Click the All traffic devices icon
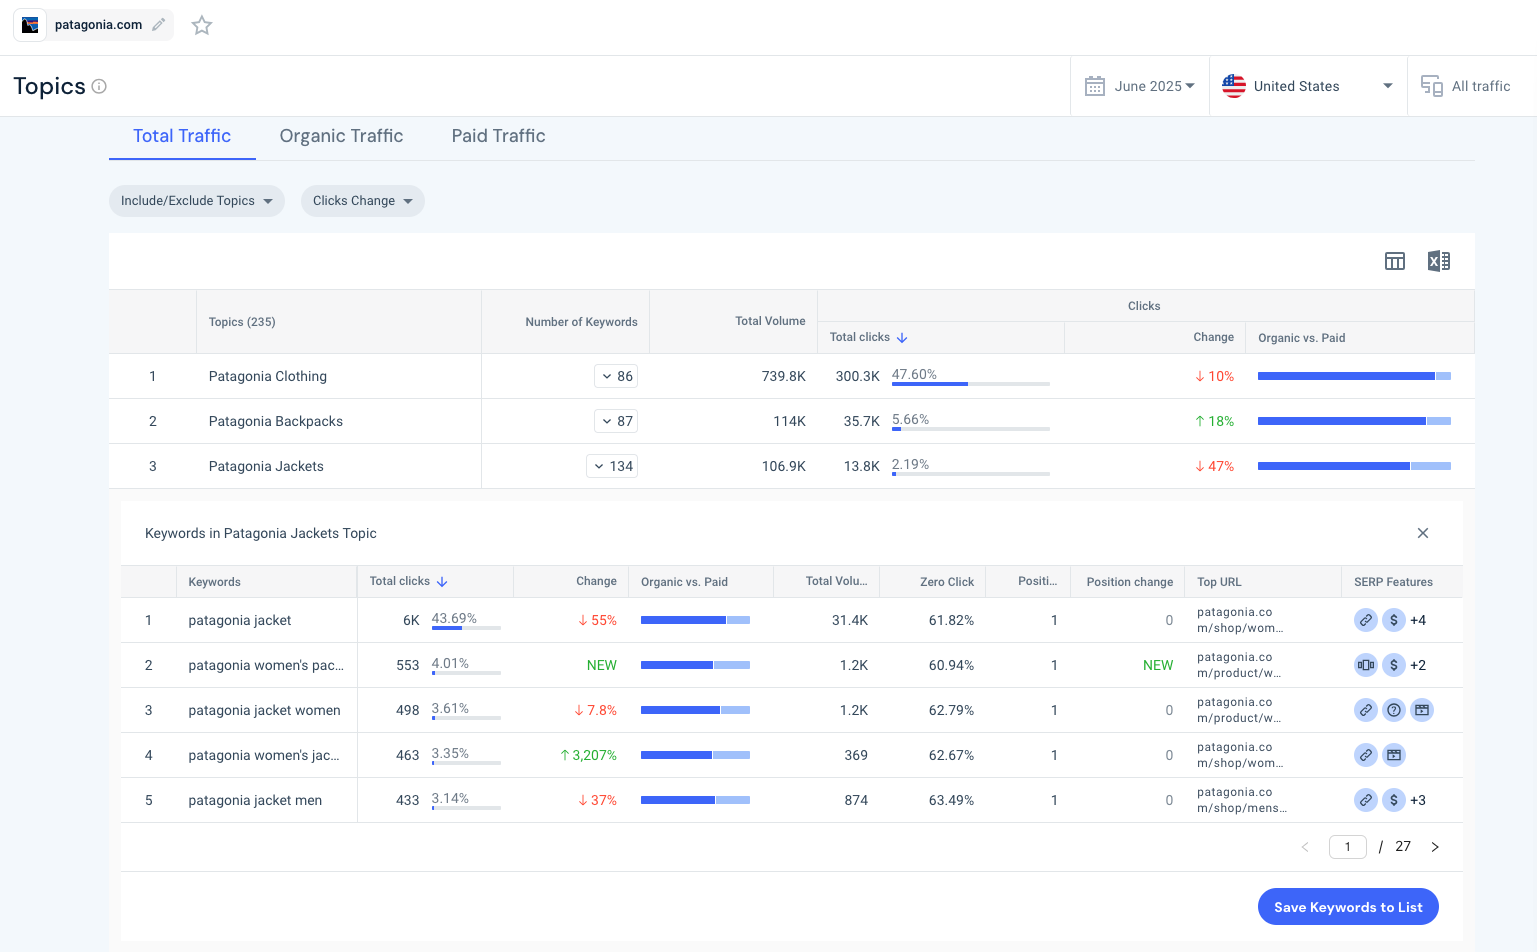This screenshot has height=952, width=1537. click(1432, 86)
